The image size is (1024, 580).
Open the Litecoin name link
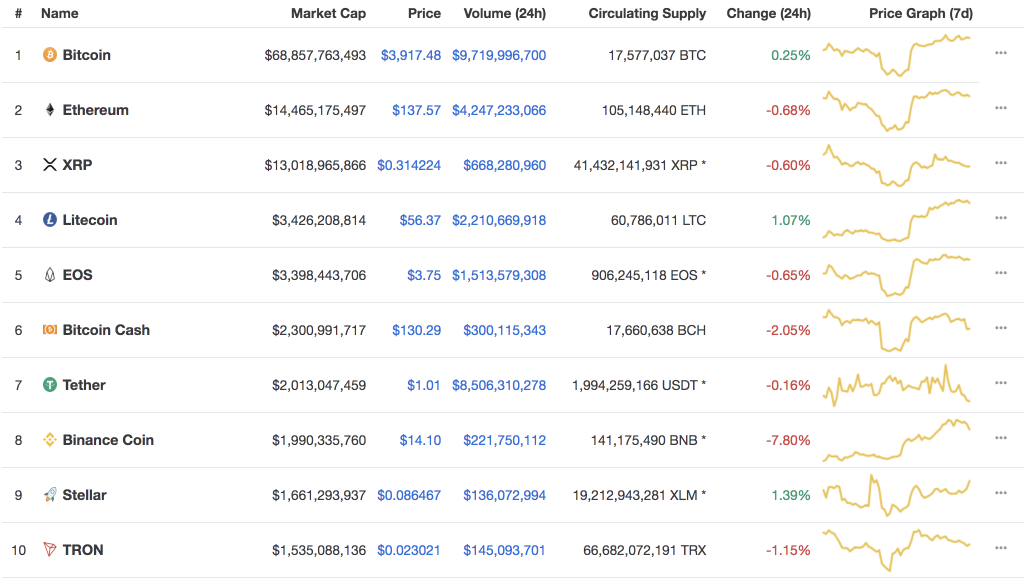(90, 219)
